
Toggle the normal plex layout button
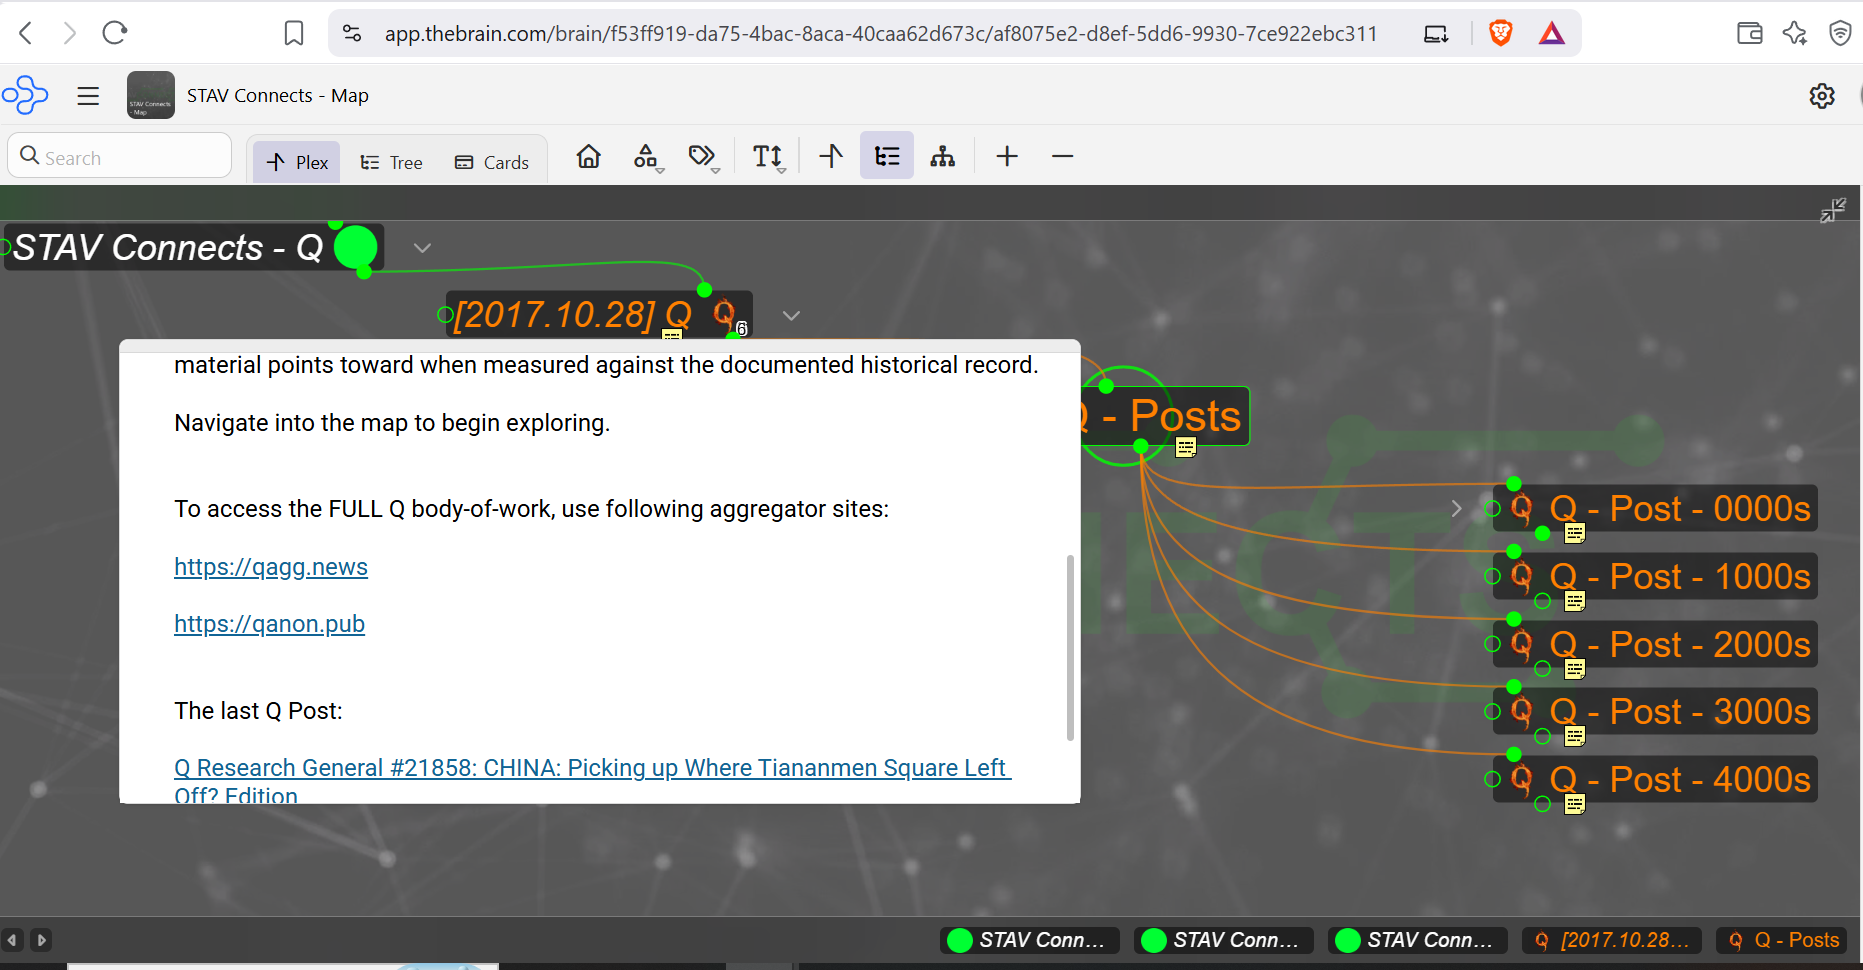[831, 156]
